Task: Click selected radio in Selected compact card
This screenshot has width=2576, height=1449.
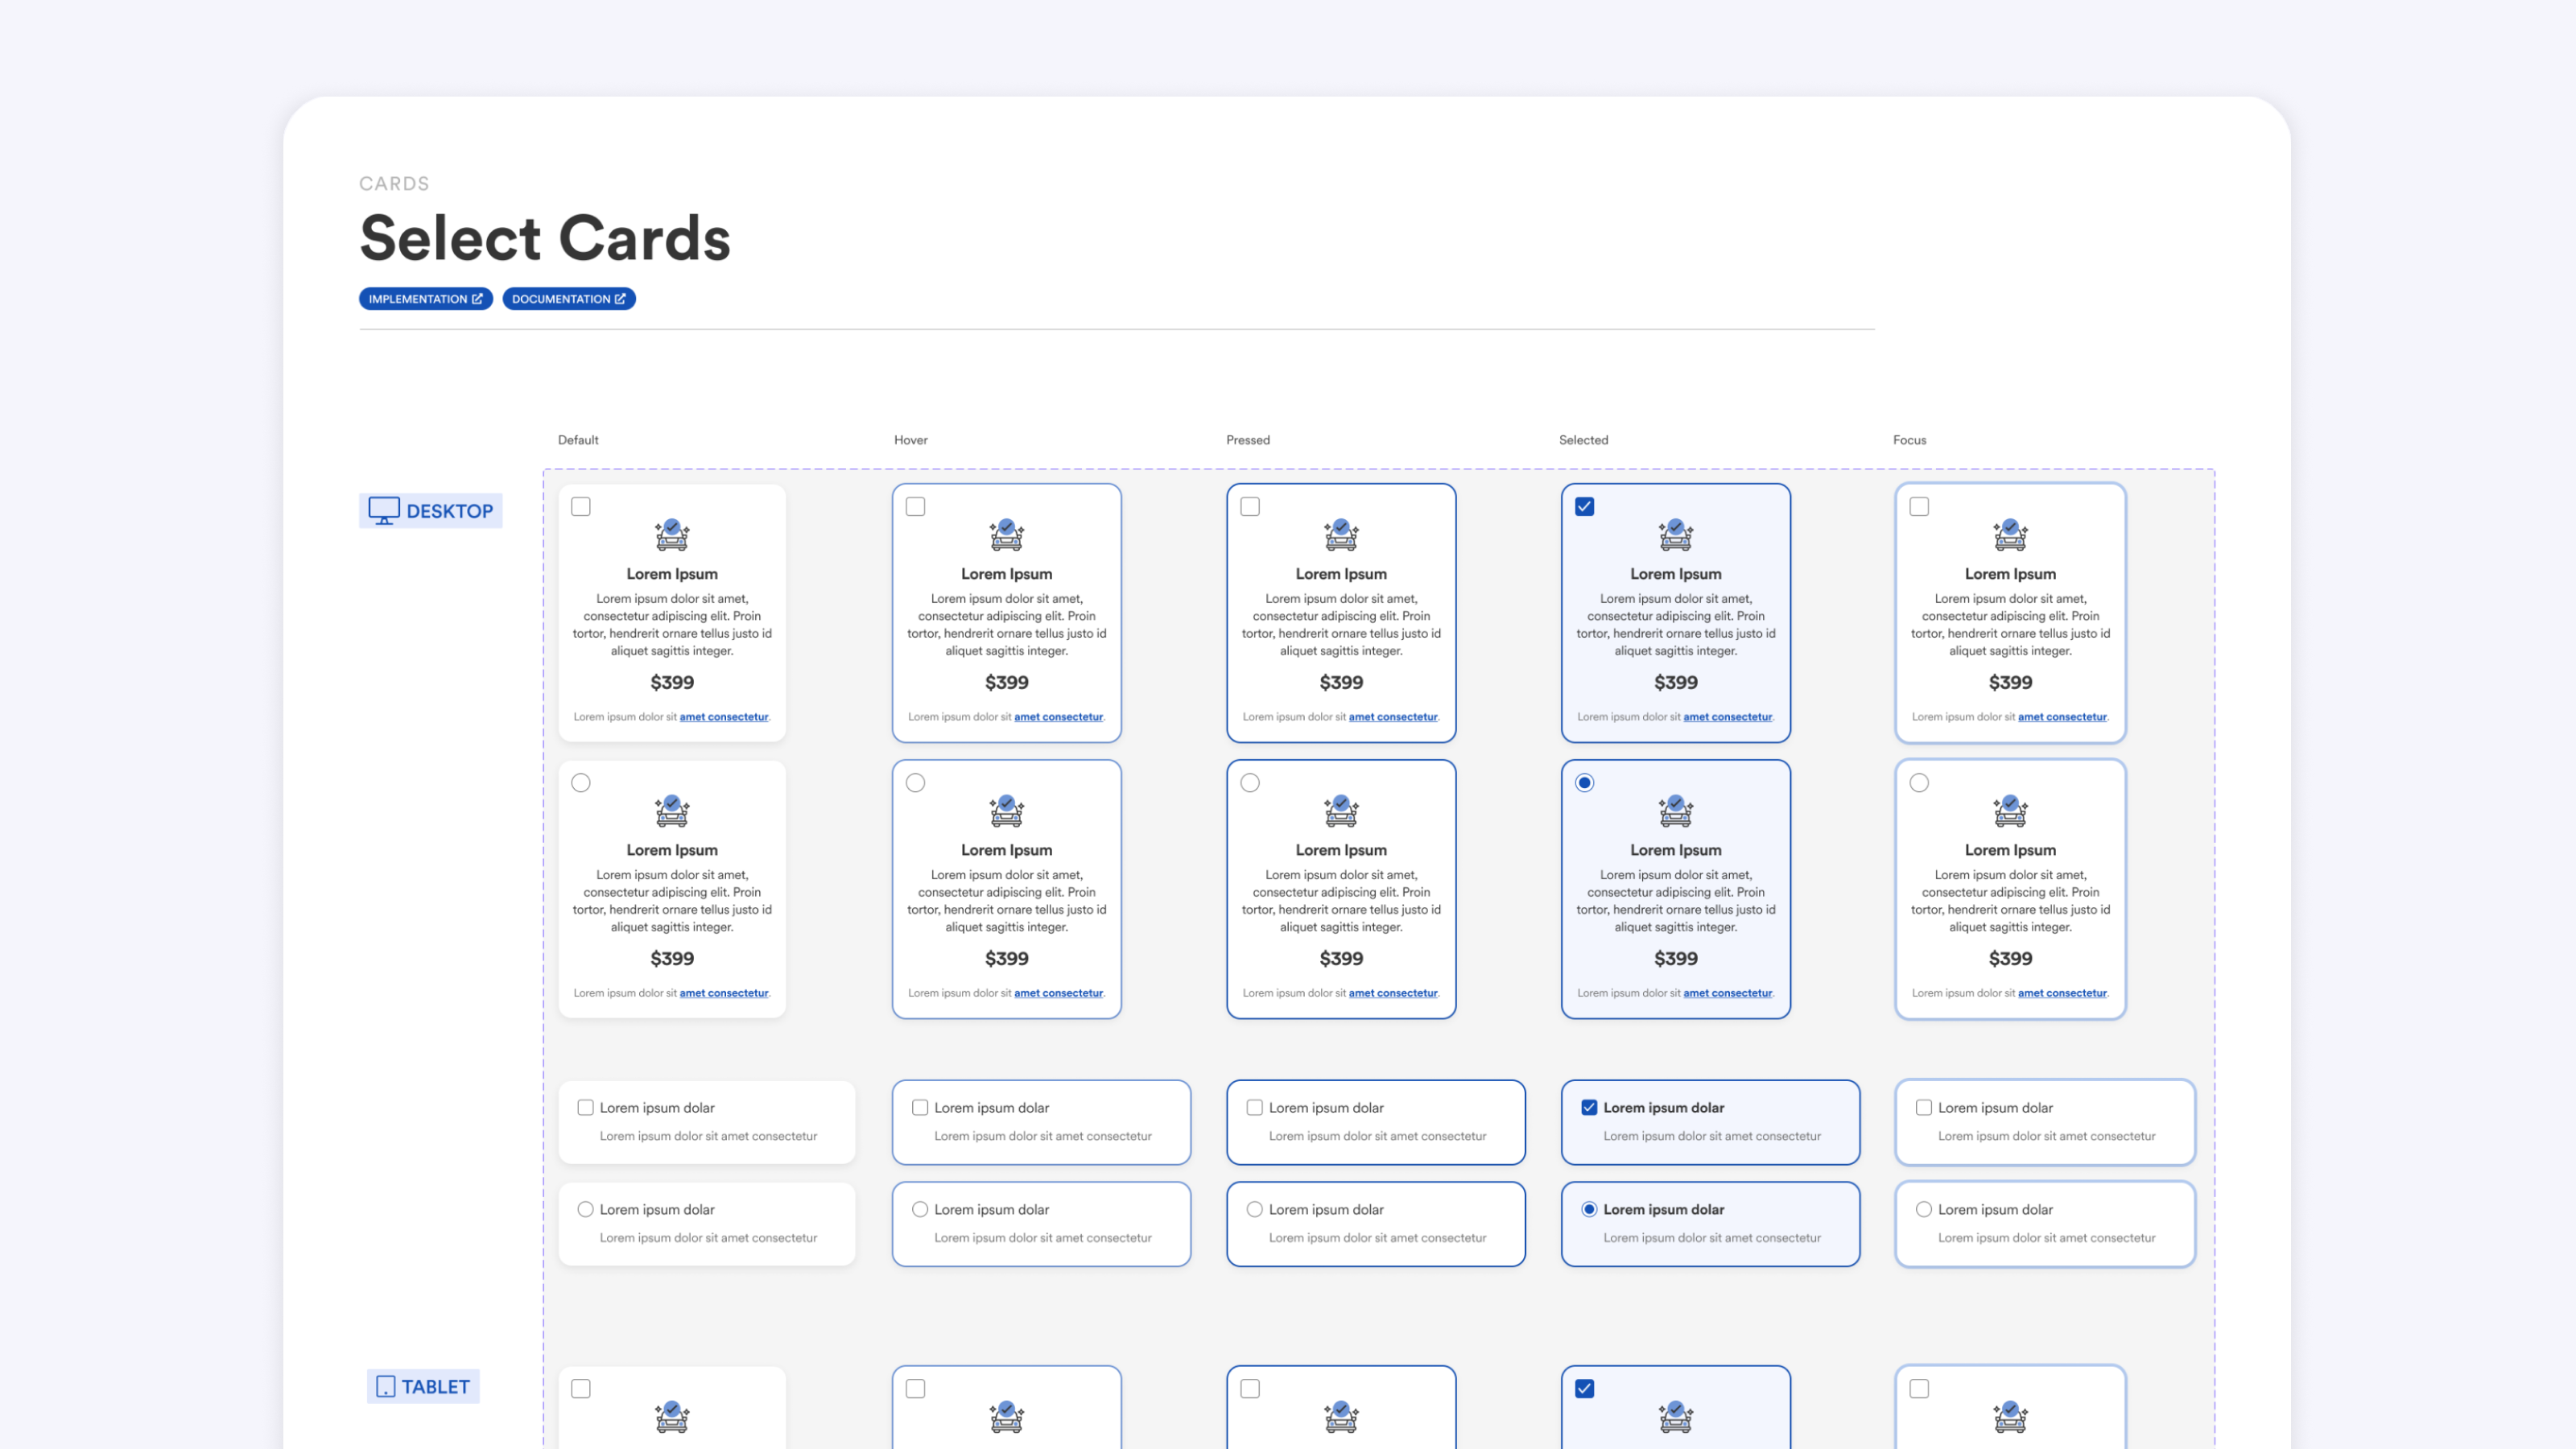Action: (x=1589, y=1209)
